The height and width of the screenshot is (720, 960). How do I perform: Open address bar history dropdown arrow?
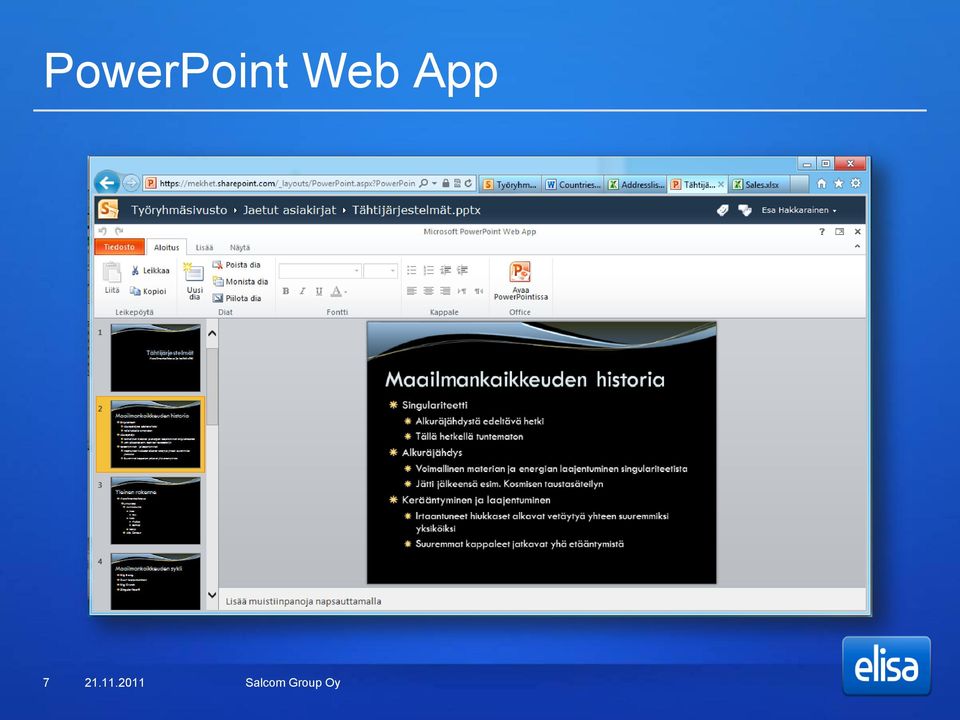[434, 183]
